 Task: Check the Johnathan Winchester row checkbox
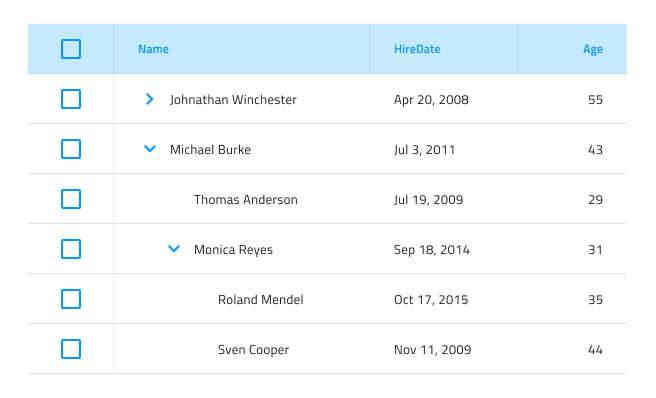pos(71,99)
